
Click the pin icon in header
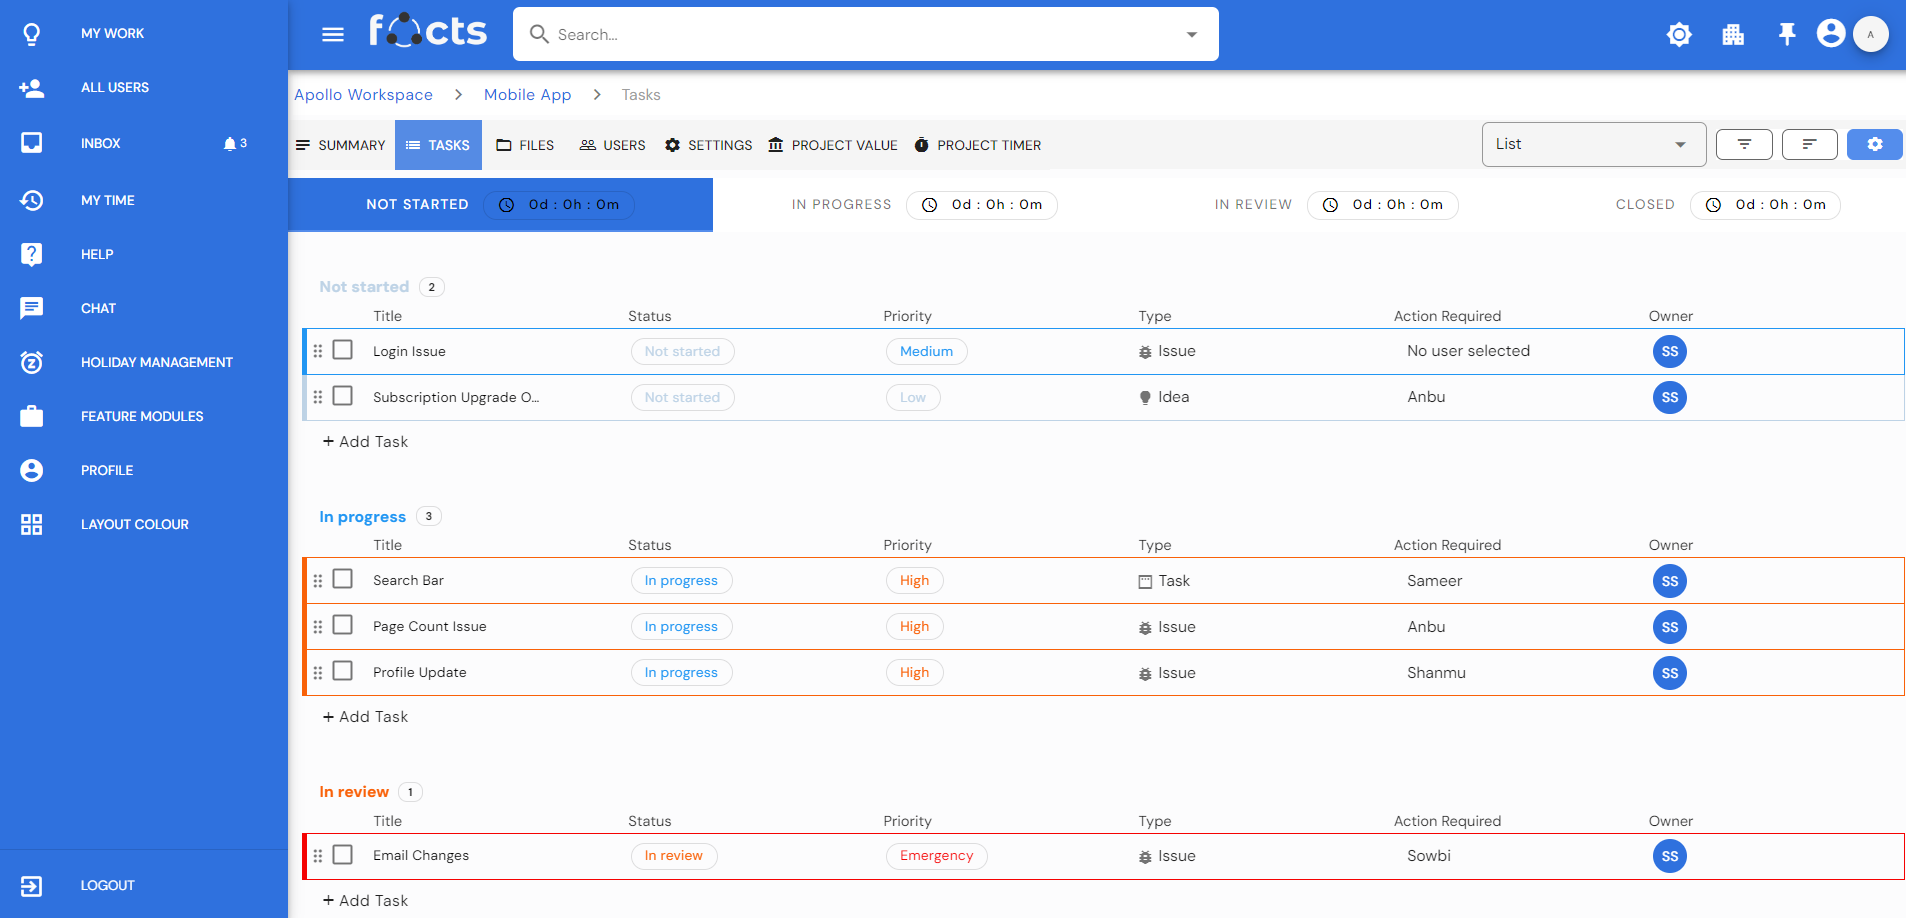coord(1786,35)
